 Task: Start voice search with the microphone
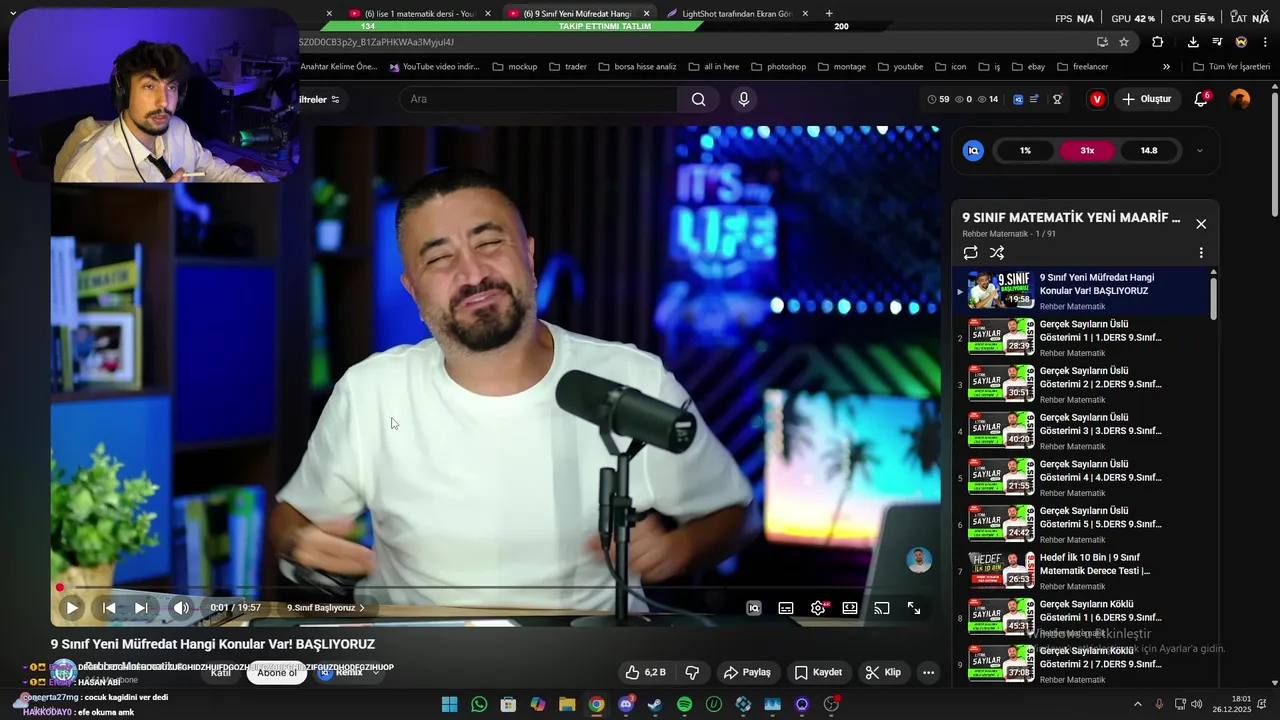pyautogui.click(x=743, y=99)
